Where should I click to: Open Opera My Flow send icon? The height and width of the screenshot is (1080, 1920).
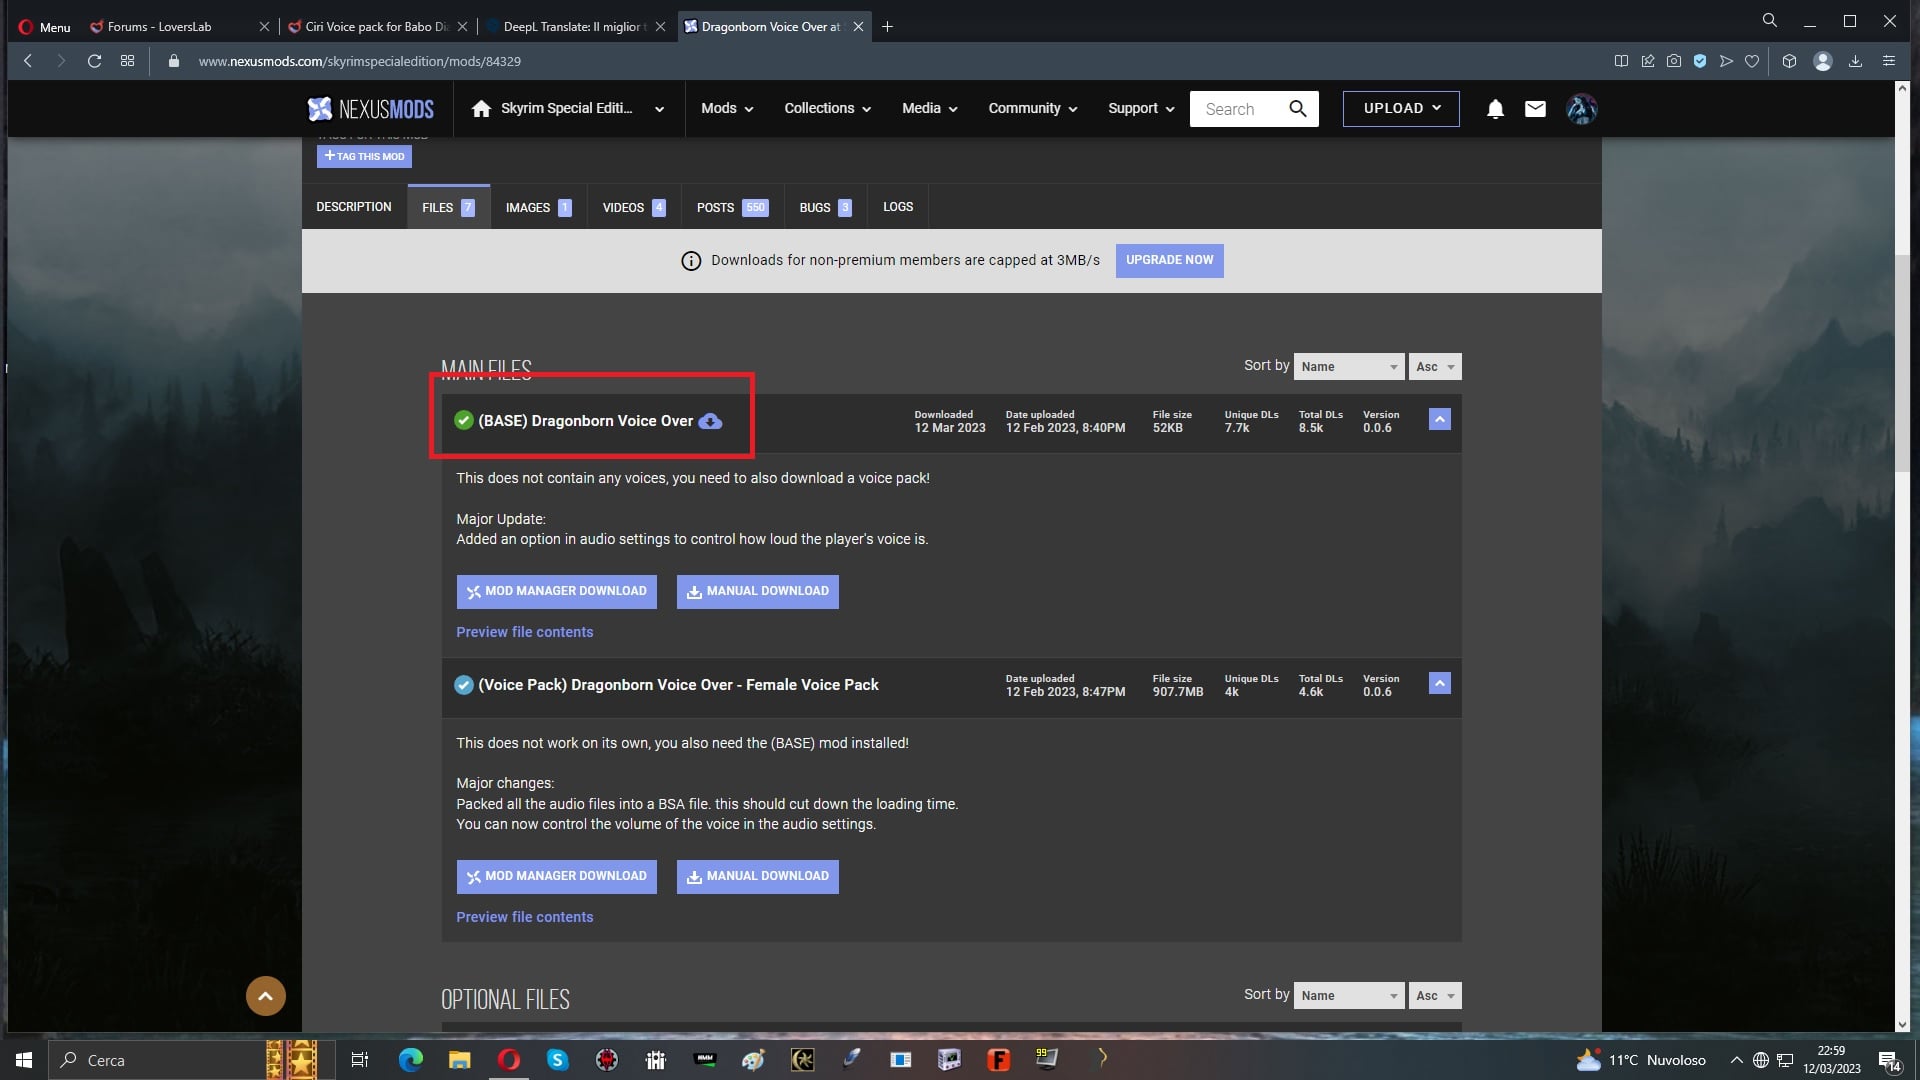(x=1726, y=61)
